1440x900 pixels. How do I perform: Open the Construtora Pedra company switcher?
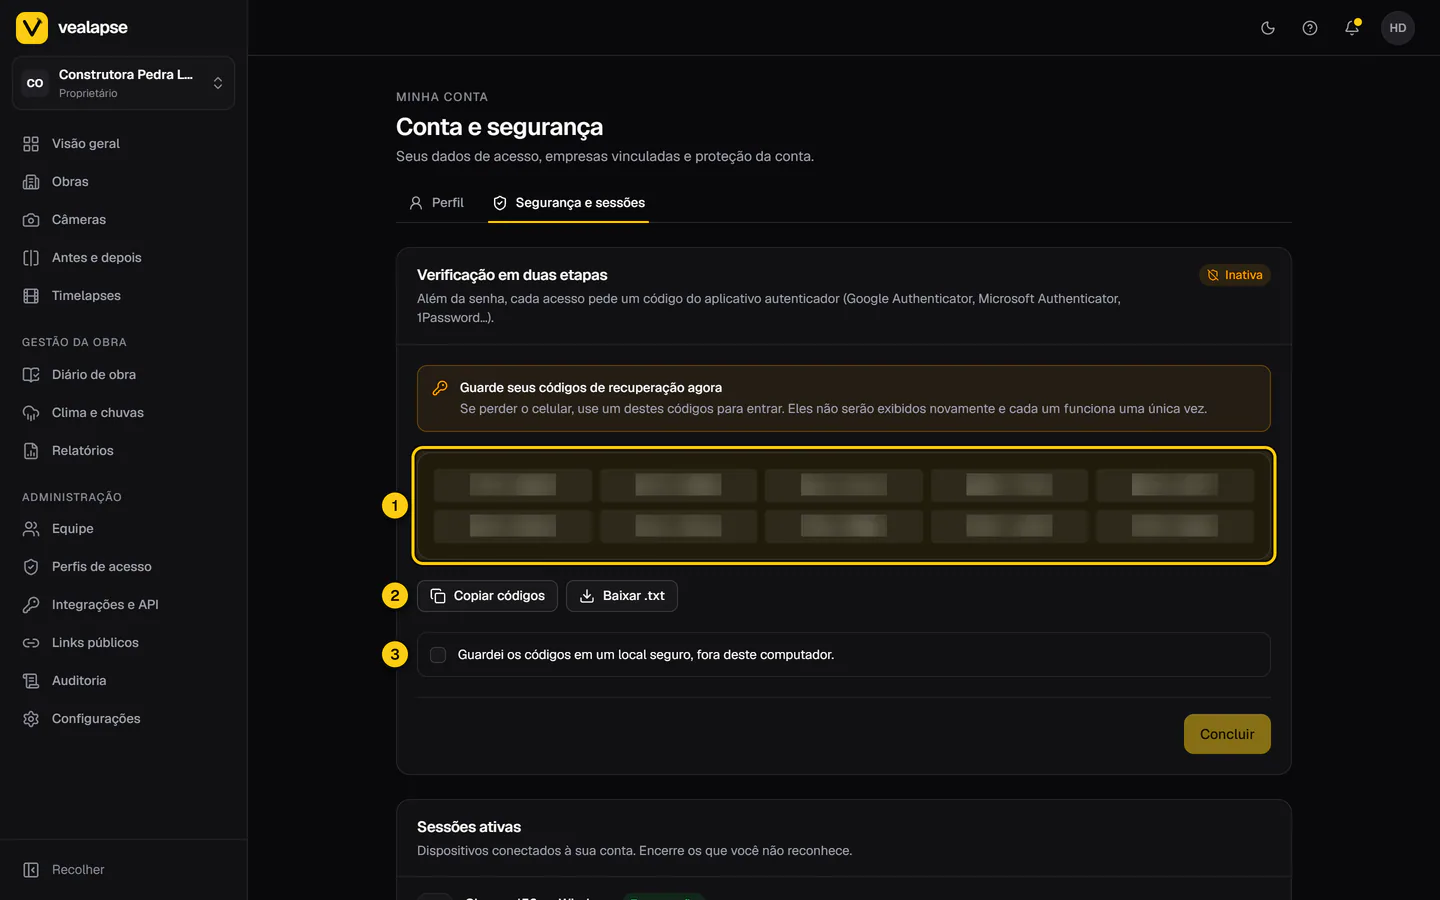[x=123, y=83]
